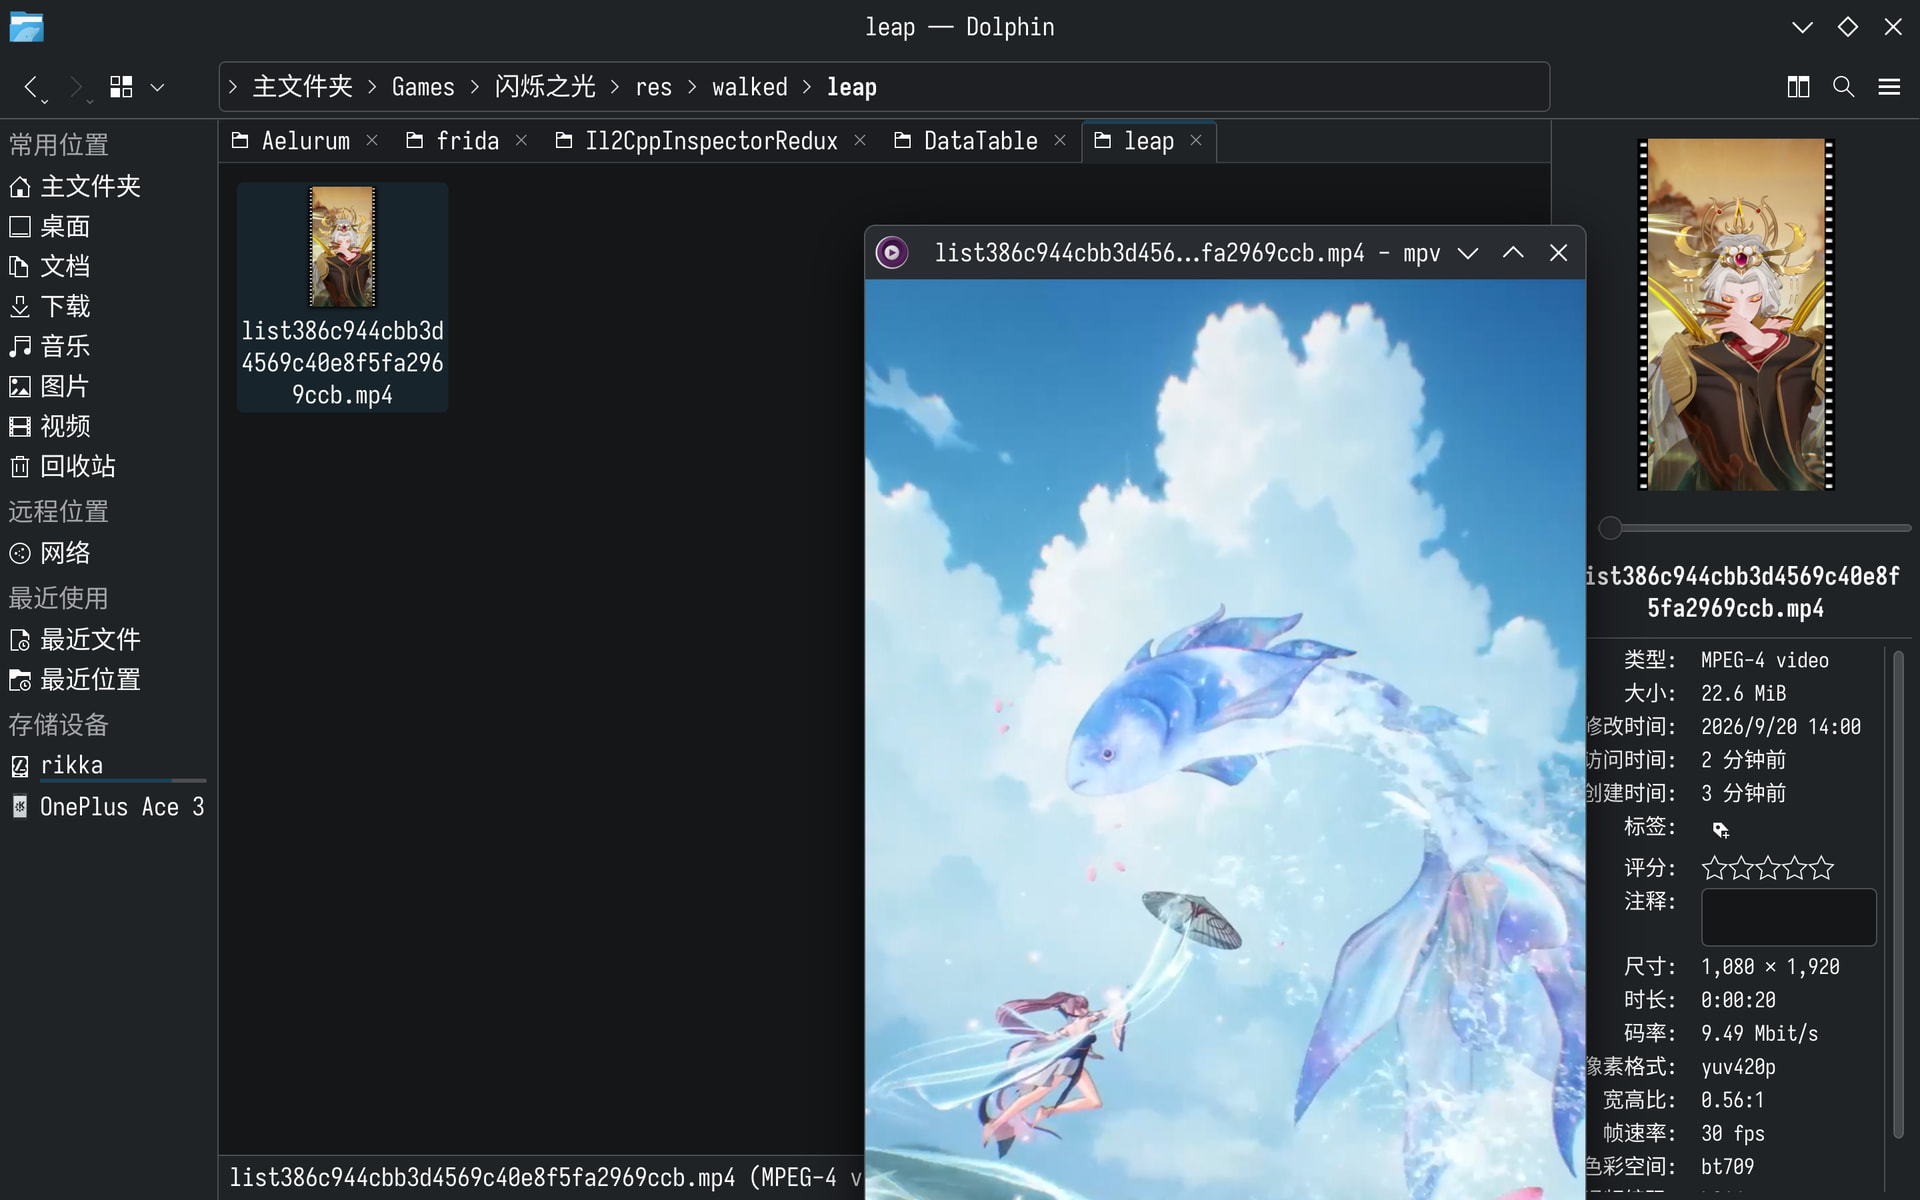
Task: Click the view mode icons button
Action: pyautogui.click(x=121, y=87)
